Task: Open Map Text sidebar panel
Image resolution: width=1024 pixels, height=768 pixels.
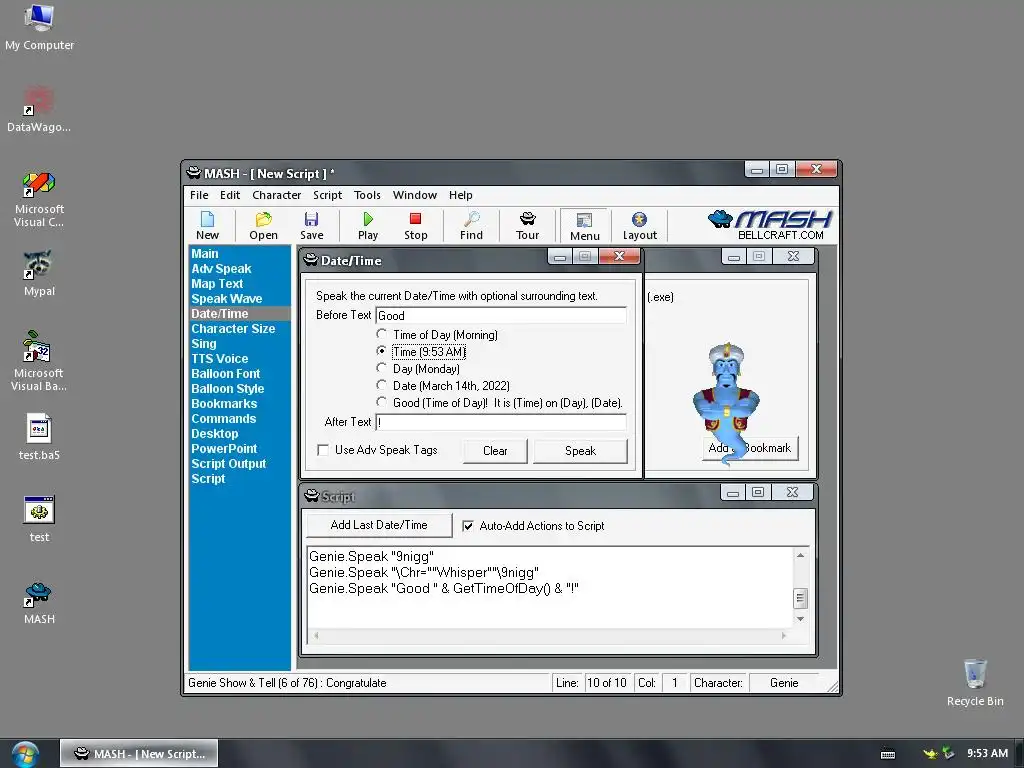Action: [217, 283]
